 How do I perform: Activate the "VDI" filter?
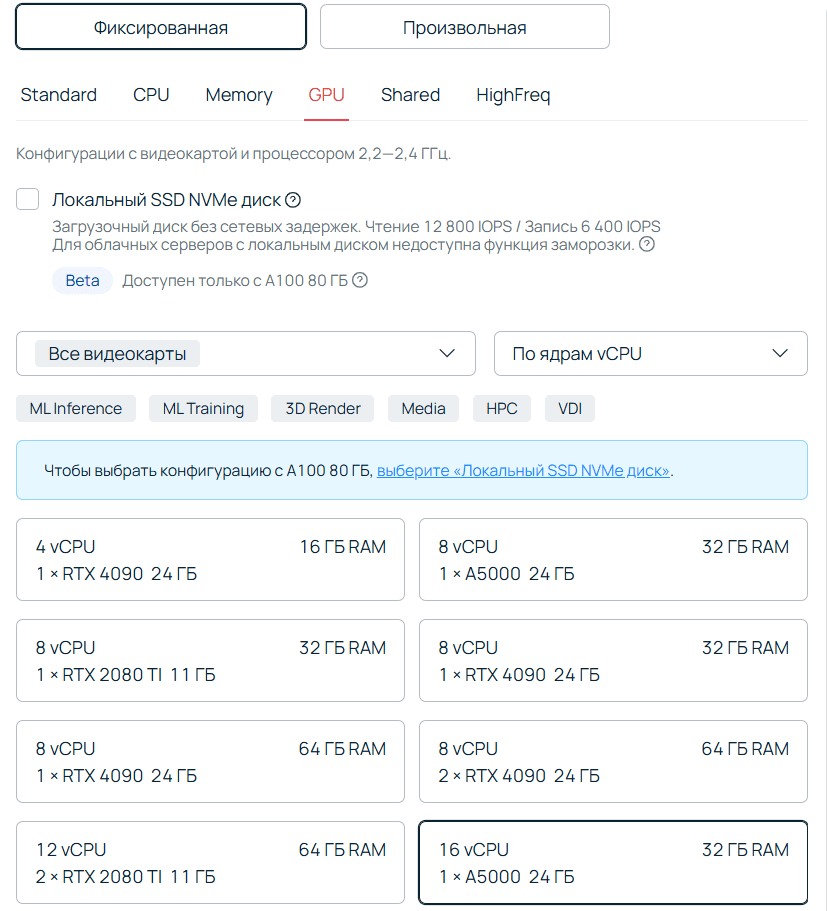(x=569, y=408)
